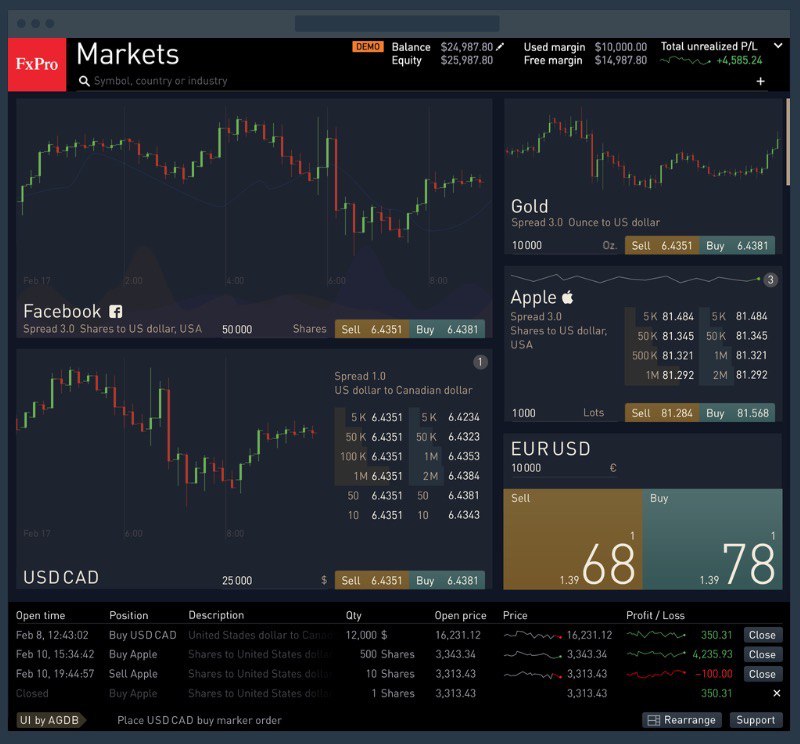Screen dimensions: 800x744
Task: Sort by Position column header
Action: point(129,615)
